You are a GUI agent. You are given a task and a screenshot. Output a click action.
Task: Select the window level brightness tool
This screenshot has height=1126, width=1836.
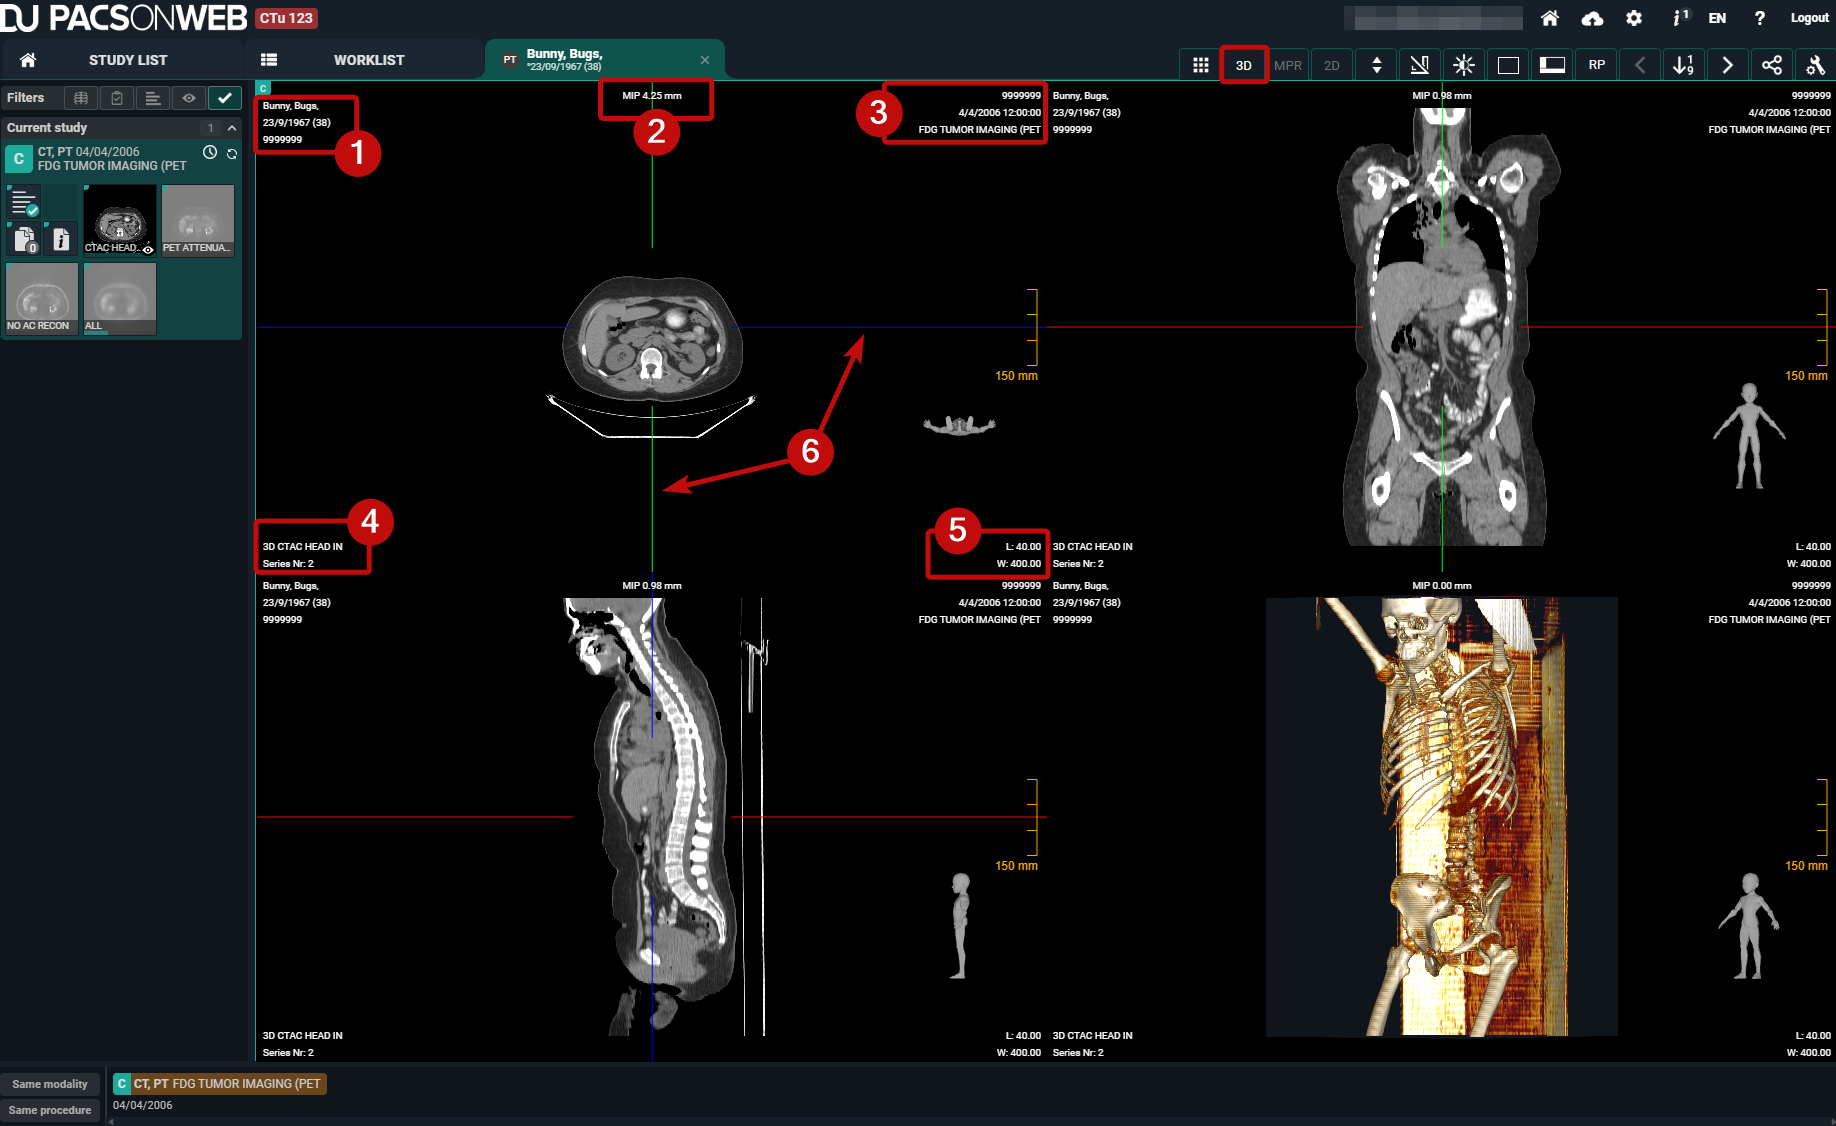click(1463, 65)
